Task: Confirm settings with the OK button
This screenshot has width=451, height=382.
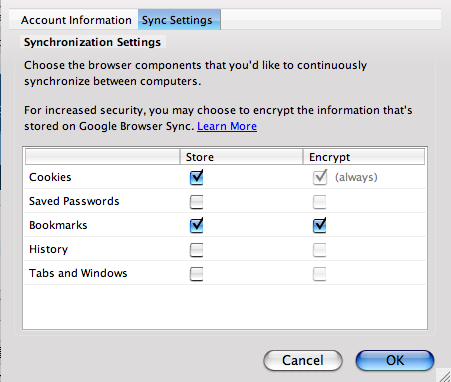Action: pyautogui.click(x=395, y=360)
